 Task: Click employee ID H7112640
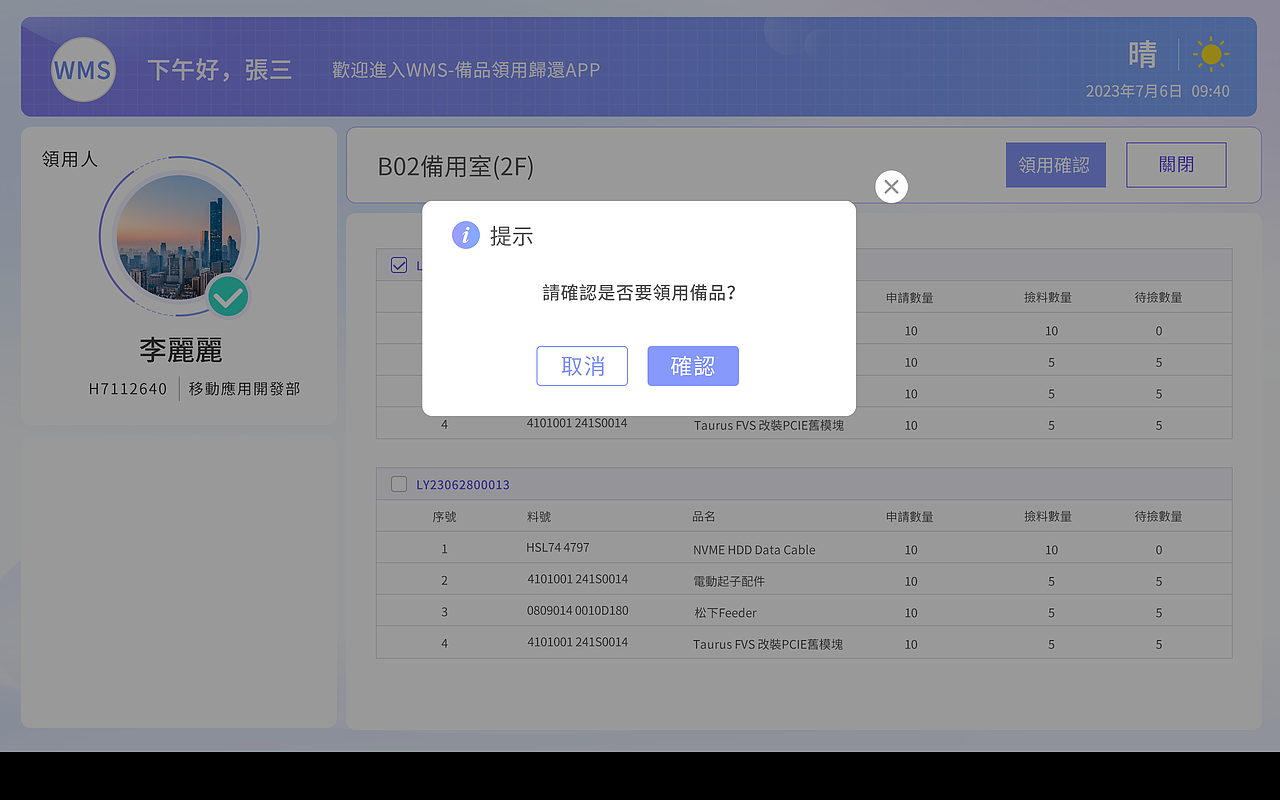(128, 388)
